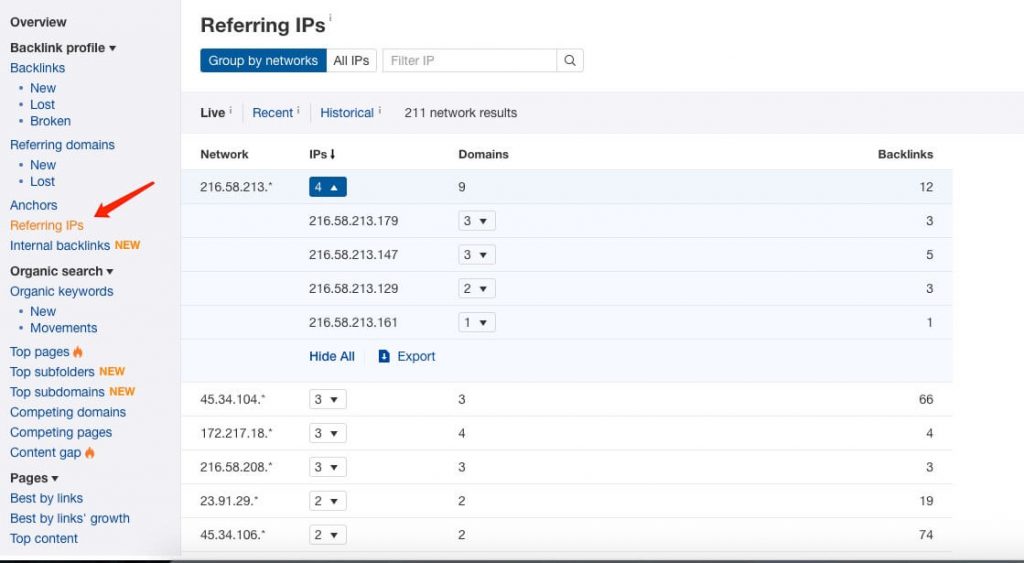Click the flame icon next to Content gap
Image resolution: width=1024 pixels, height=563 pixels.
click(89, 453)
